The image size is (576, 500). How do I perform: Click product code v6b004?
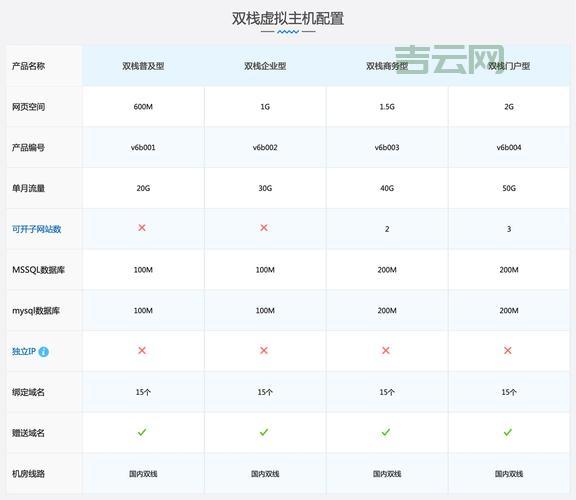pos(509,148)
